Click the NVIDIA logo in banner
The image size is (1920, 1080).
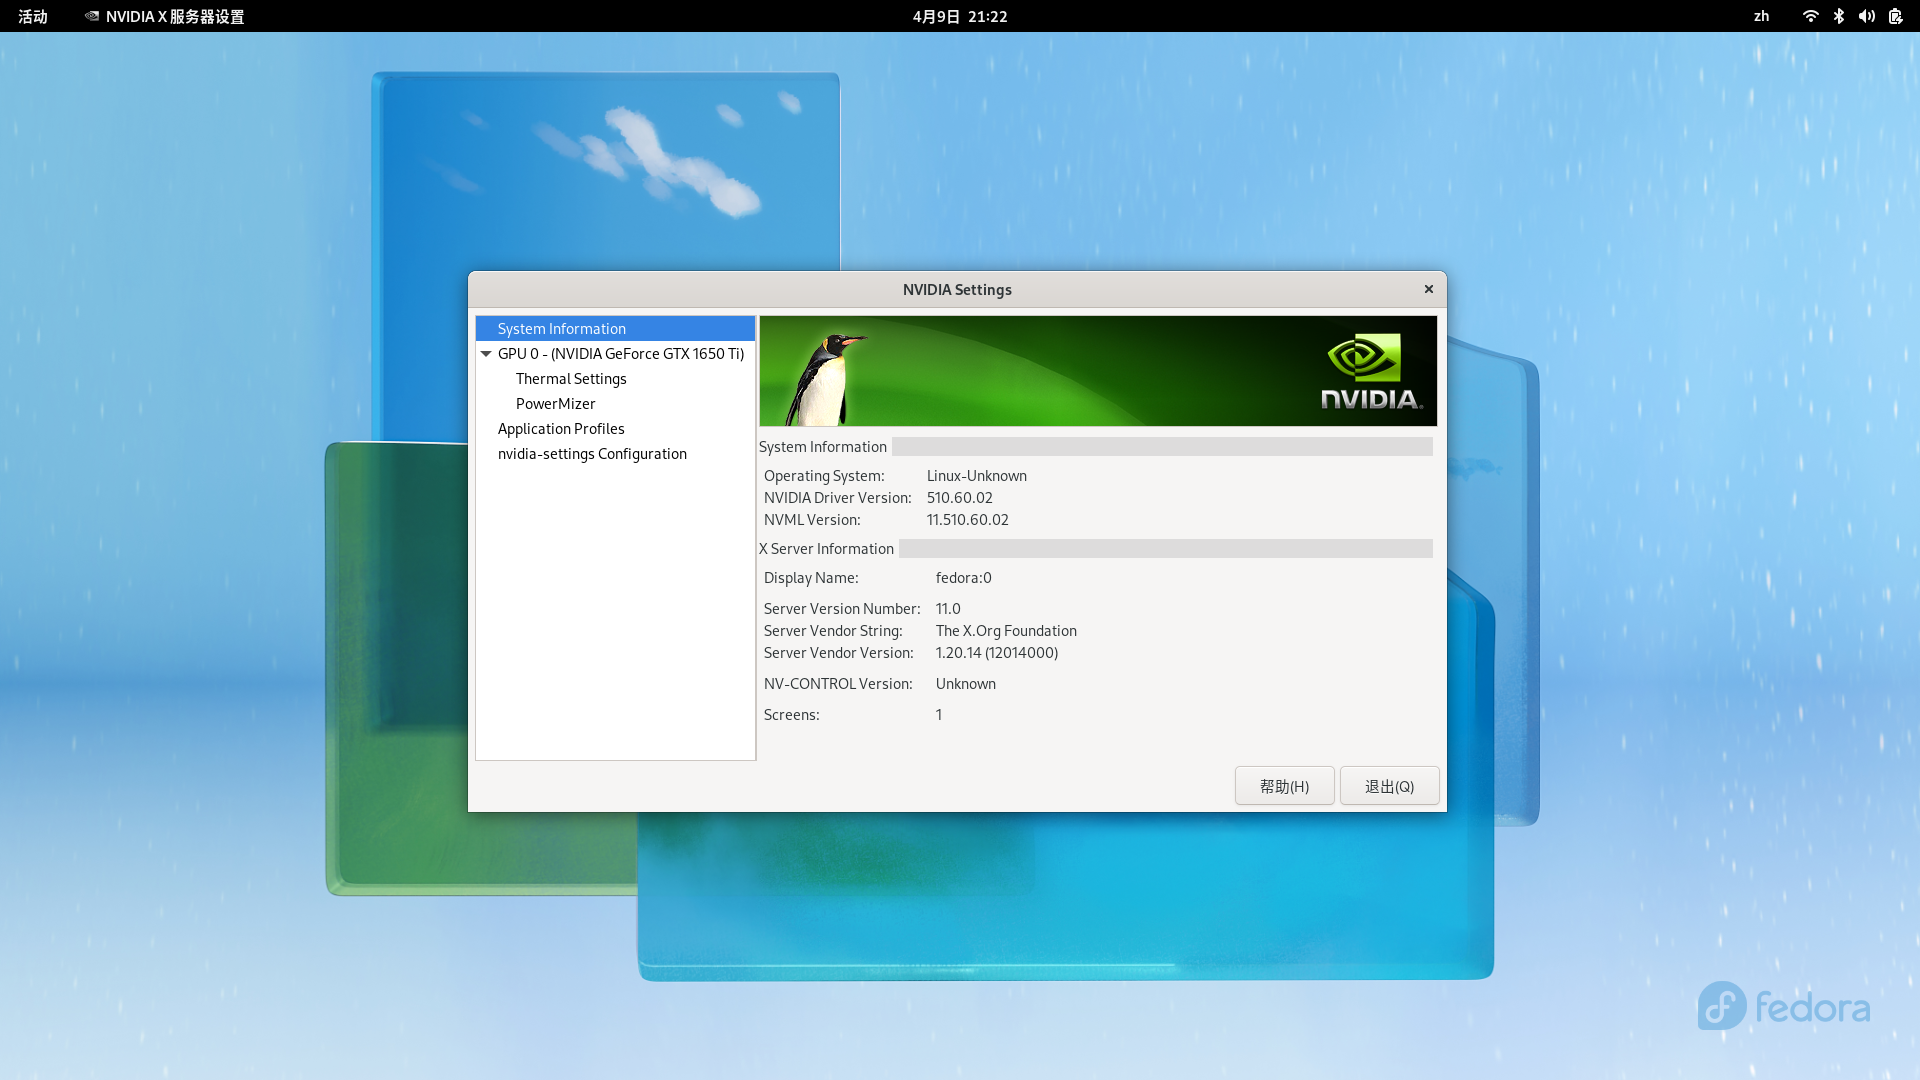[1370, 372]
